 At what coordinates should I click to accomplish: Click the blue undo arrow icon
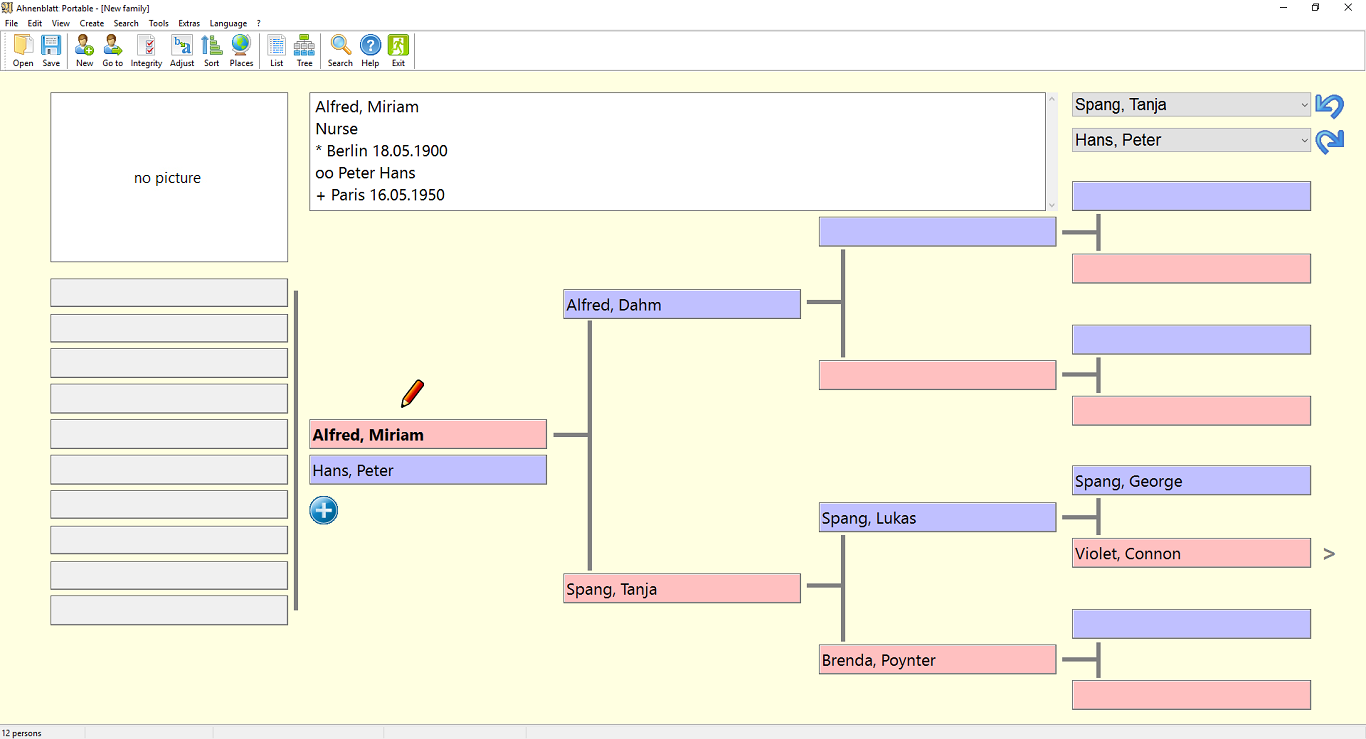pyautogui.click(x=1329, y=105)
